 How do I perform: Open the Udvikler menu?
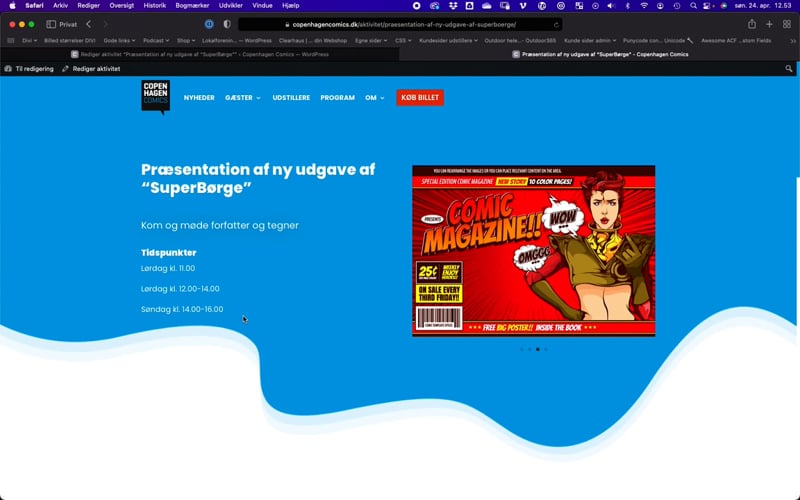(231, 6)
